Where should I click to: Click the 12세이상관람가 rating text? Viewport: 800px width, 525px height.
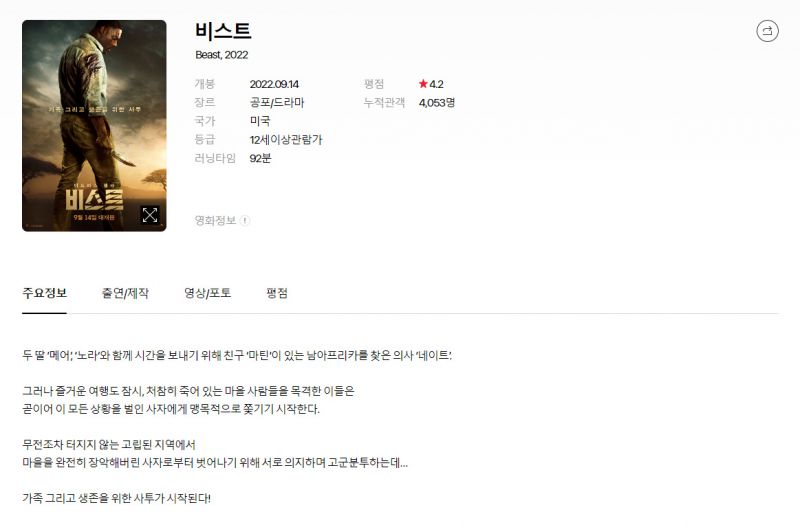pyautogui.click(x=286, y=140)
